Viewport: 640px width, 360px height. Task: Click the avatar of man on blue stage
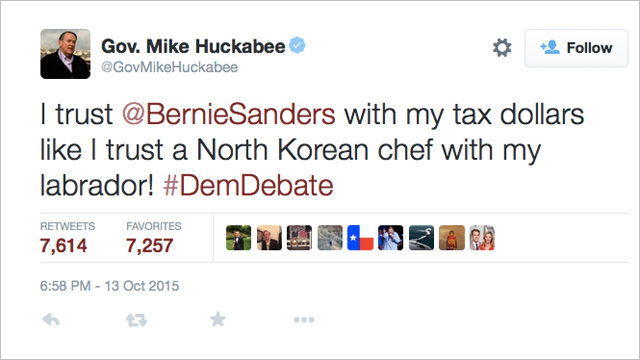(391, 238)
